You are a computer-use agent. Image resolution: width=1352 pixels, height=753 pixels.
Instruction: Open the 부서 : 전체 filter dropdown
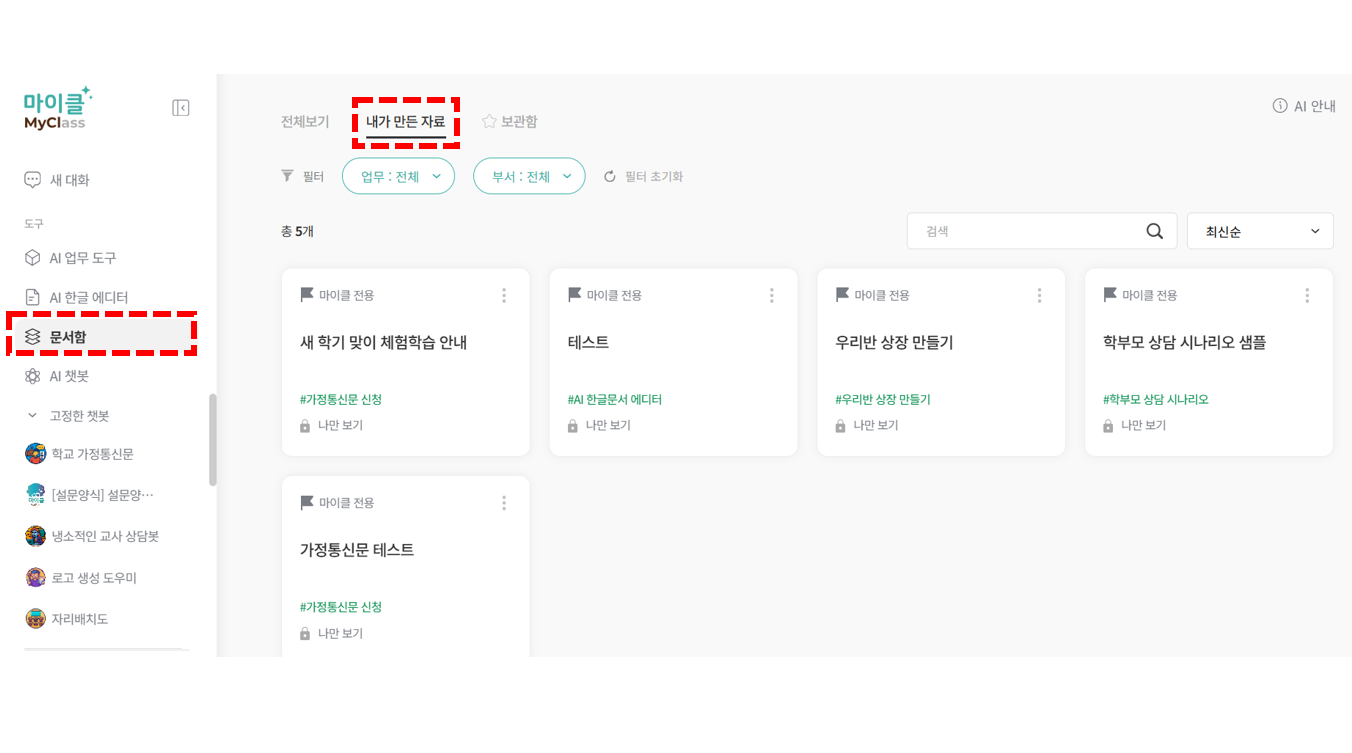pos(529,176)
